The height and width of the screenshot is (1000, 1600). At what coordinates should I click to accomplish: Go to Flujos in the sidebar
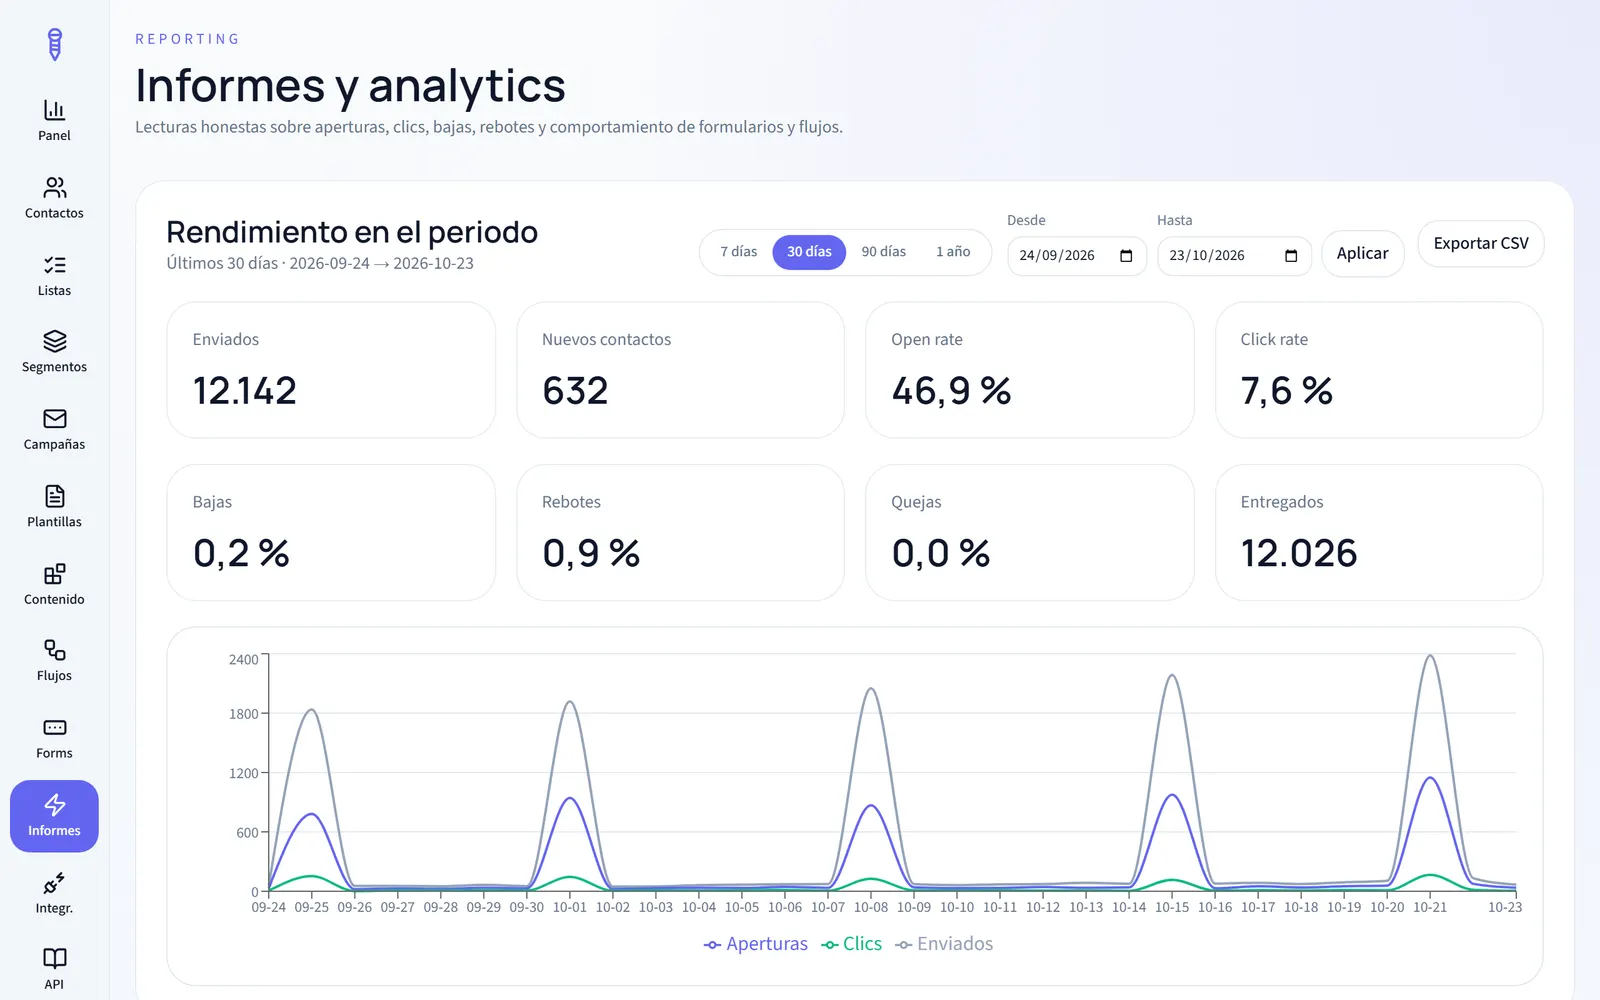[54, 661]
